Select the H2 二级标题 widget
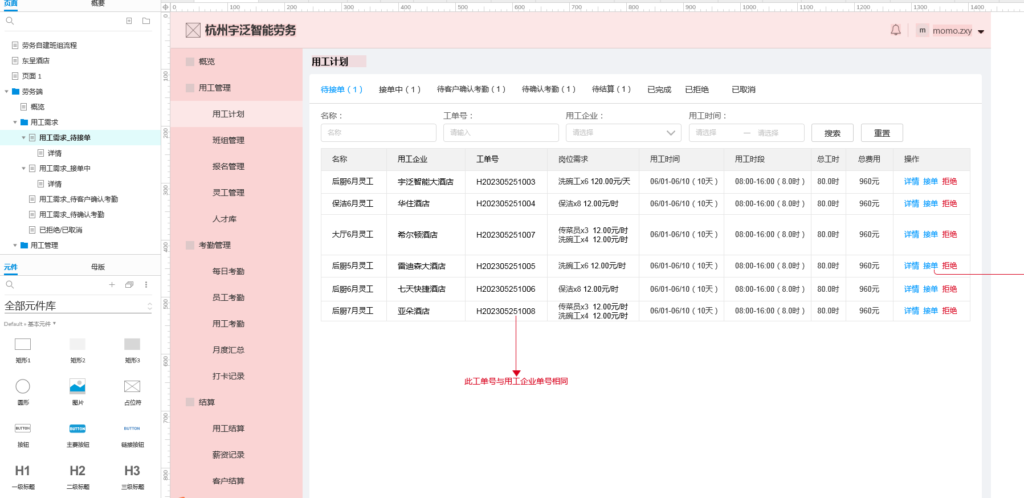Viewport: 1024px width, 498px height. pos(78,476)
